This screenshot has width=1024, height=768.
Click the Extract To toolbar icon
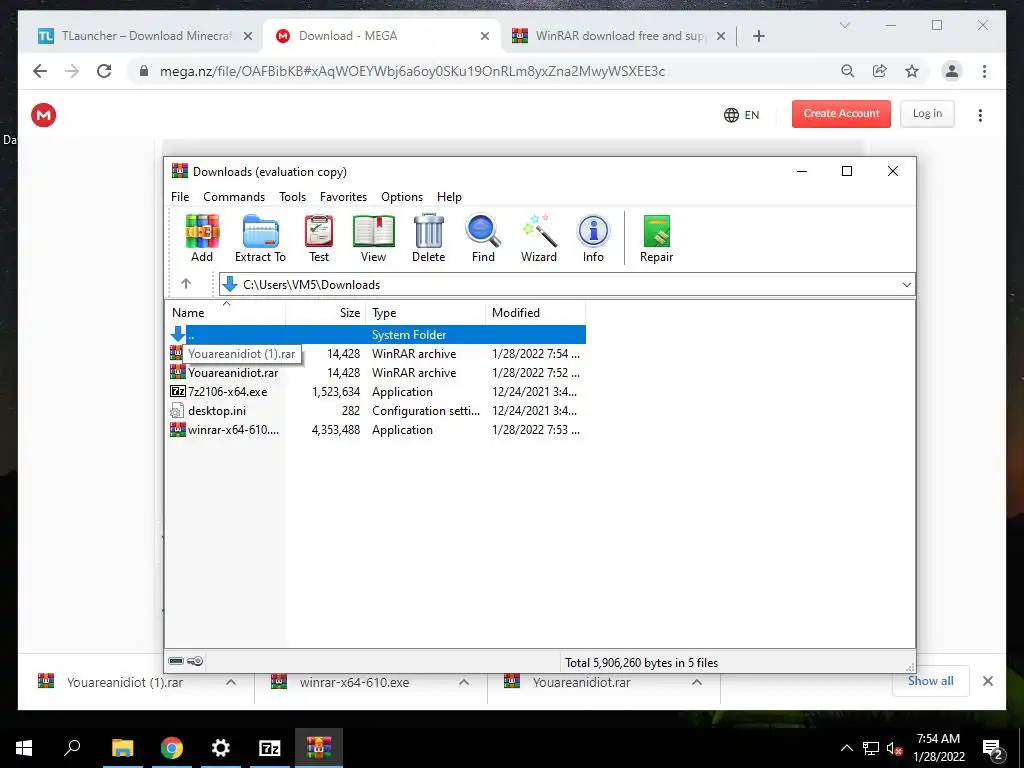[x=260, y=238]
